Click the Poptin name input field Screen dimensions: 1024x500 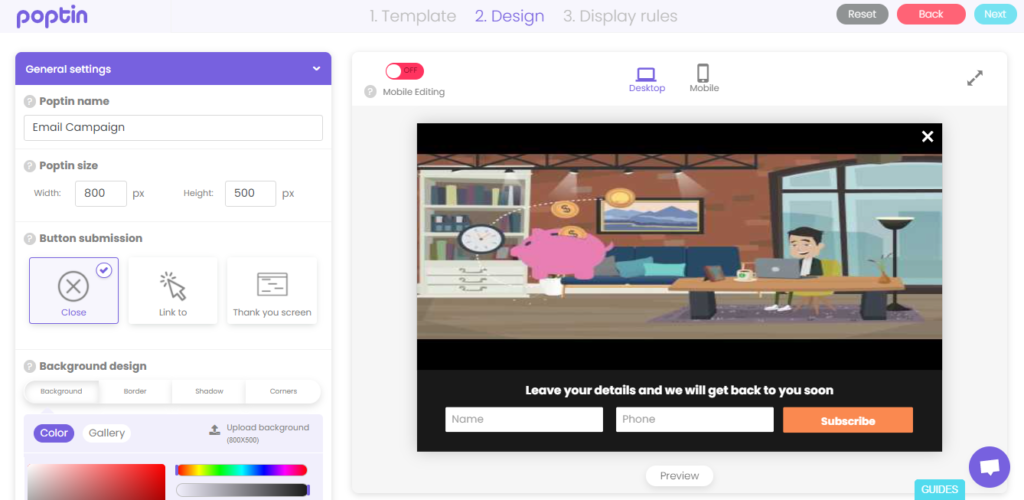pyautogui.click(x=173, y=127)
